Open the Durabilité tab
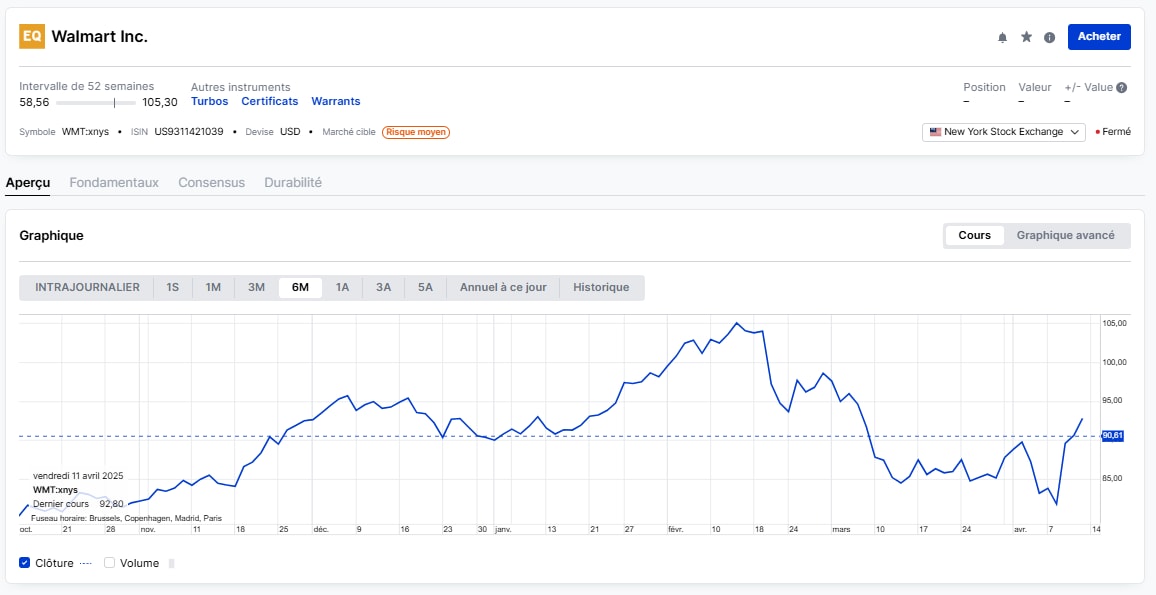This screenshot has width=1156, height=595. click(293, 183)
